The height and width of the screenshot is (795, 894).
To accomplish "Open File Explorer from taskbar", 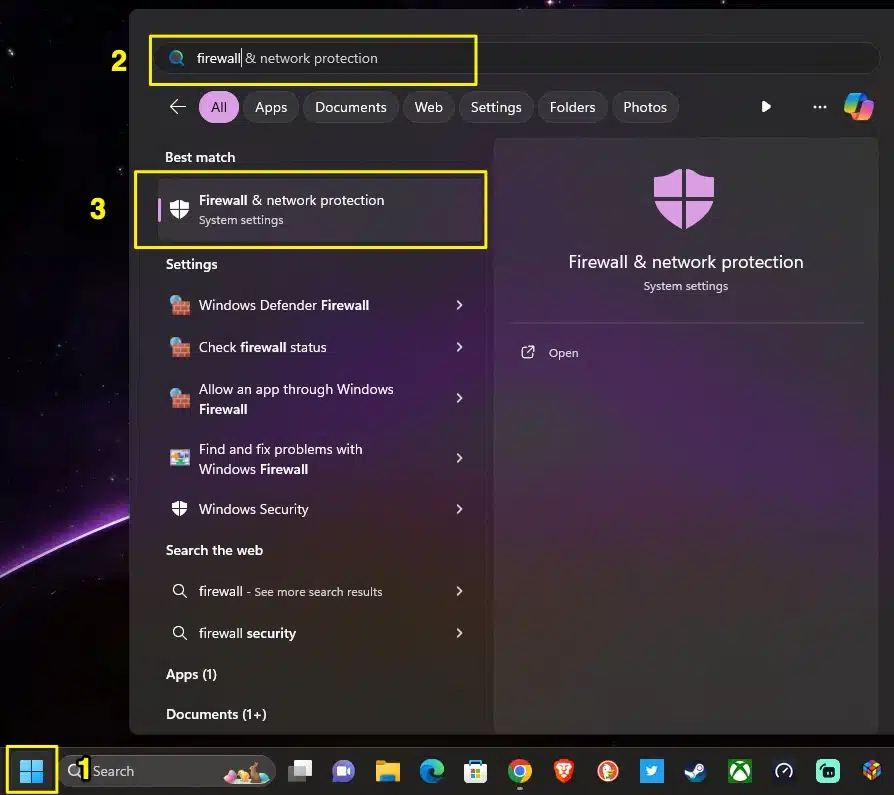I will coord(388,771).
